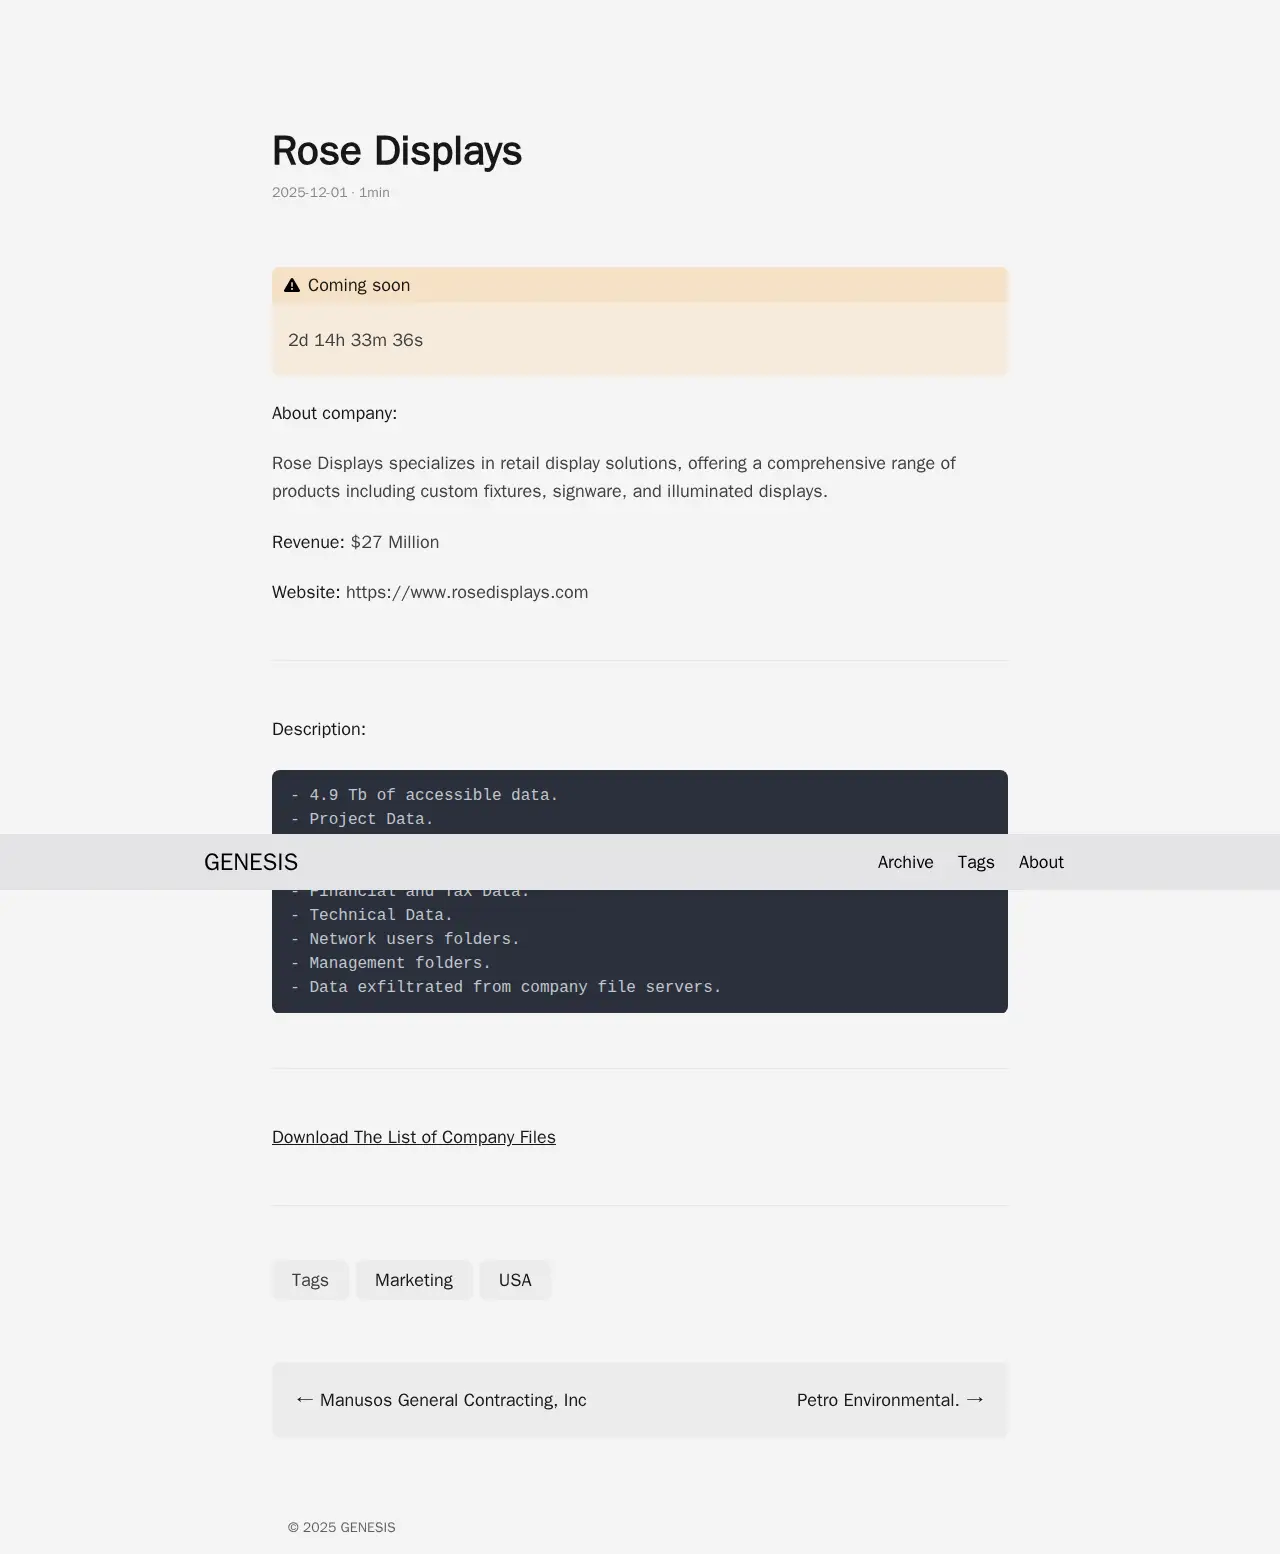Click the left arrow before Manusos
1280x1554 pixels.
click(x=305, y=1399)
